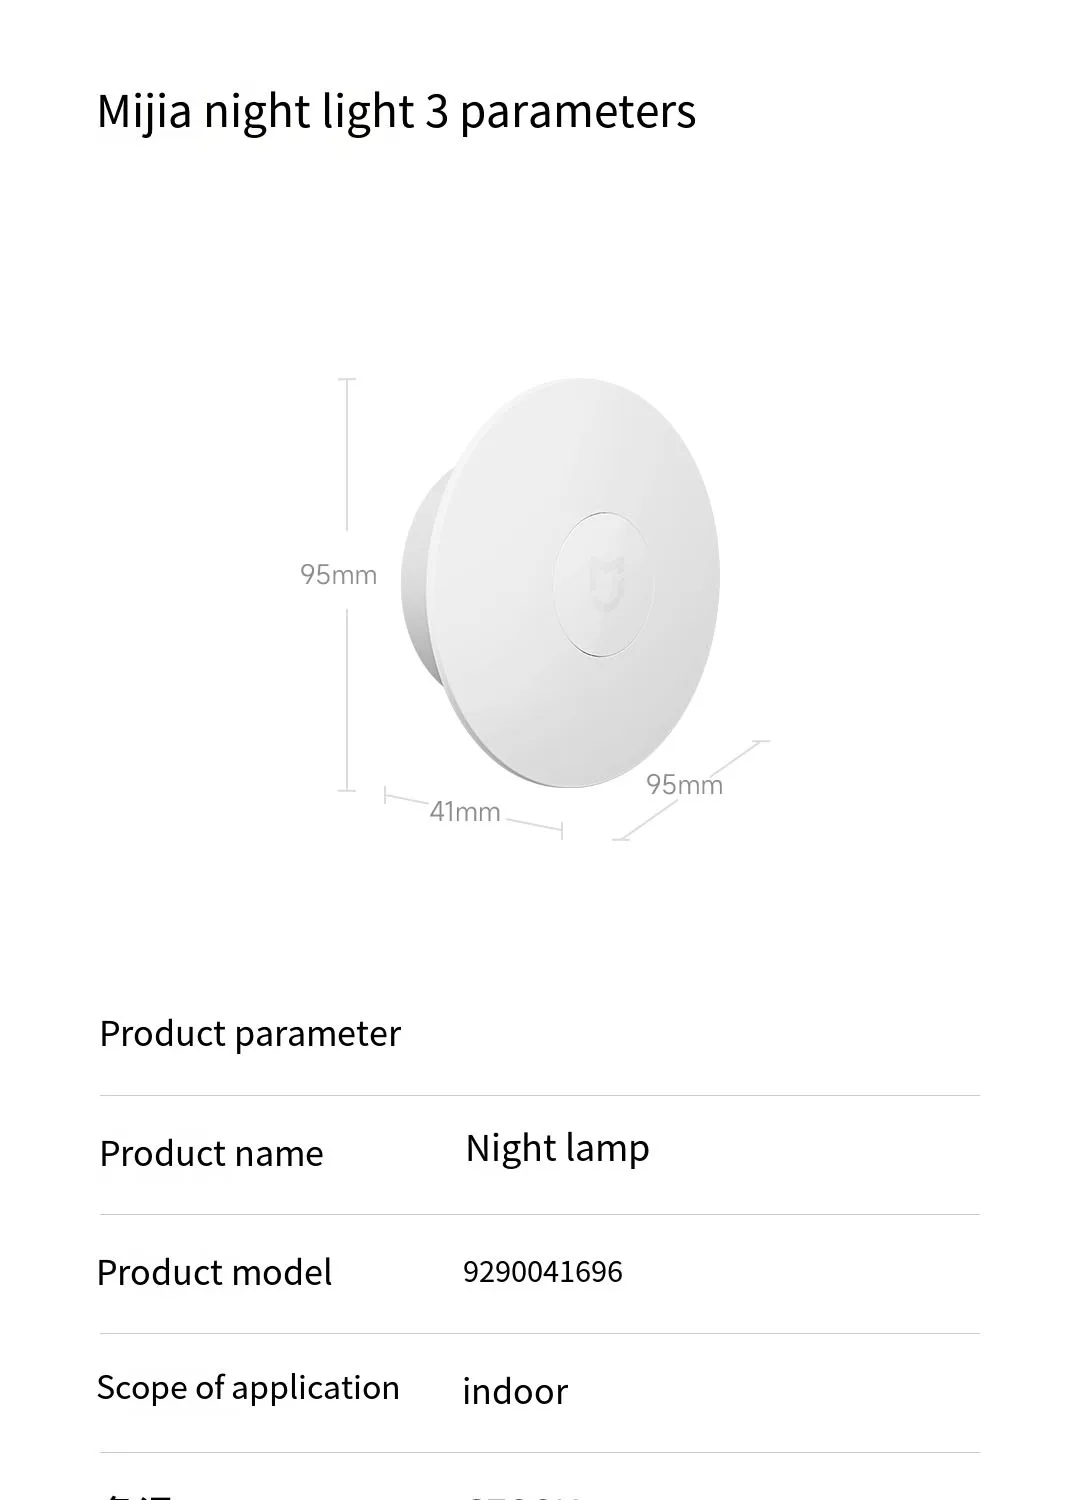
Task: Select the "Product parameter" heading
Action: [250, 1034]
